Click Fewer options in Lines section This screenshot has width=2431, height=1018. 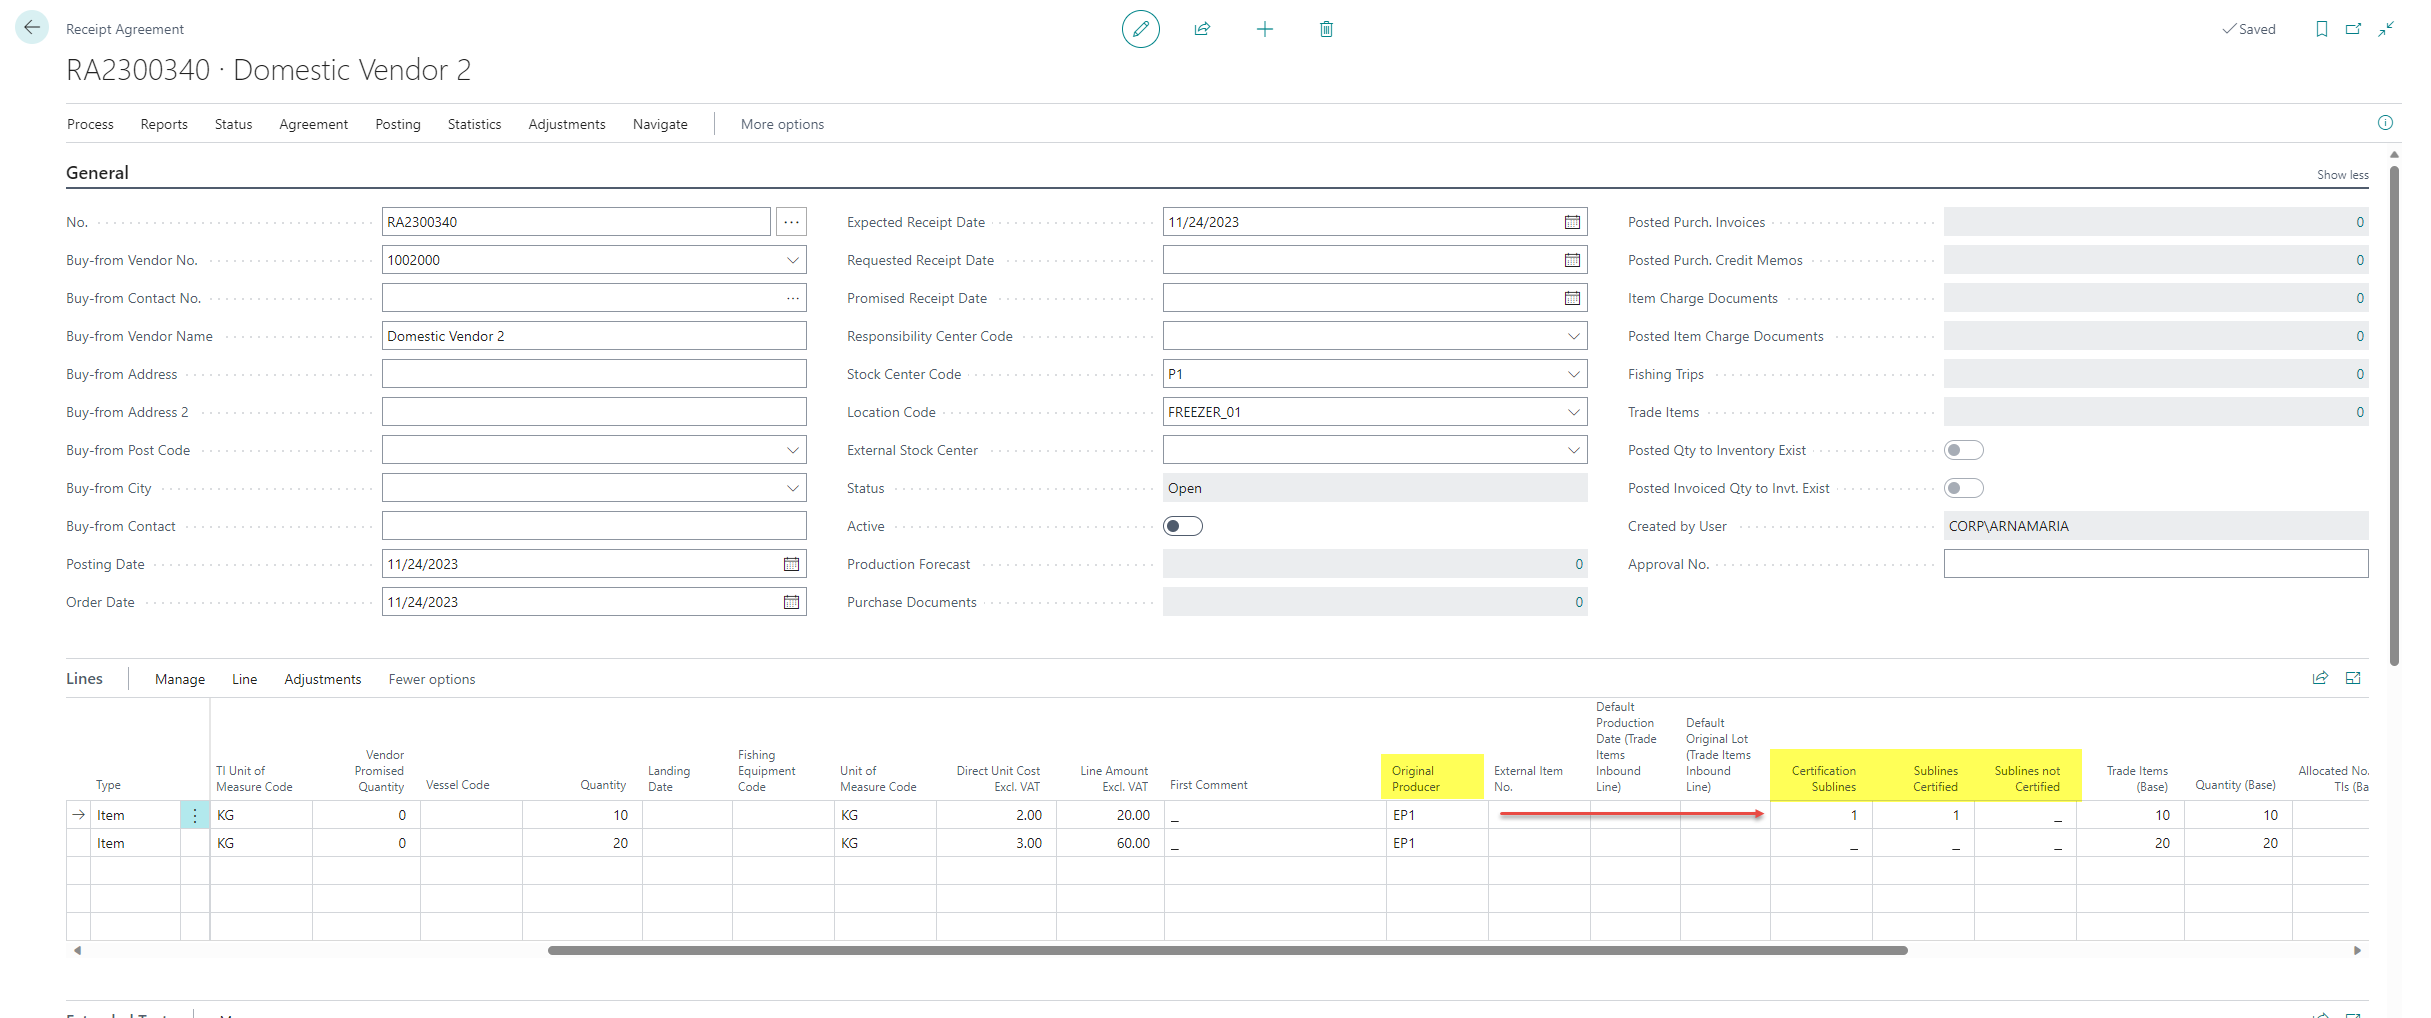(x=431, y=679)
